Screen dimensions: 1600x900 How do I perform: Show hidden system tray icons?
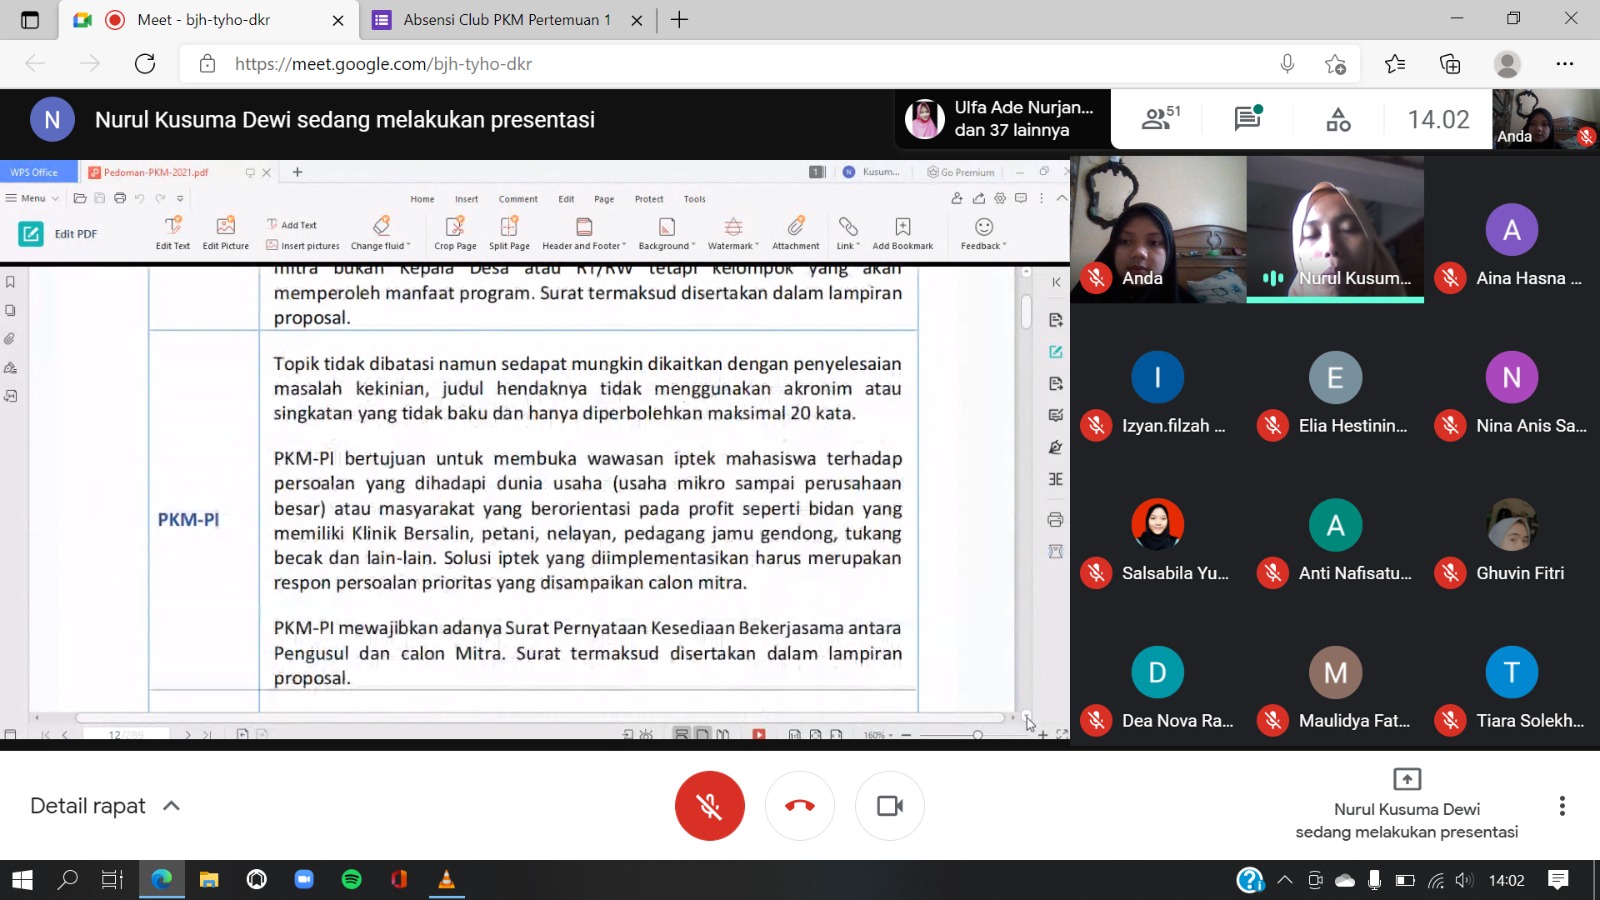tap(1285, 880)
